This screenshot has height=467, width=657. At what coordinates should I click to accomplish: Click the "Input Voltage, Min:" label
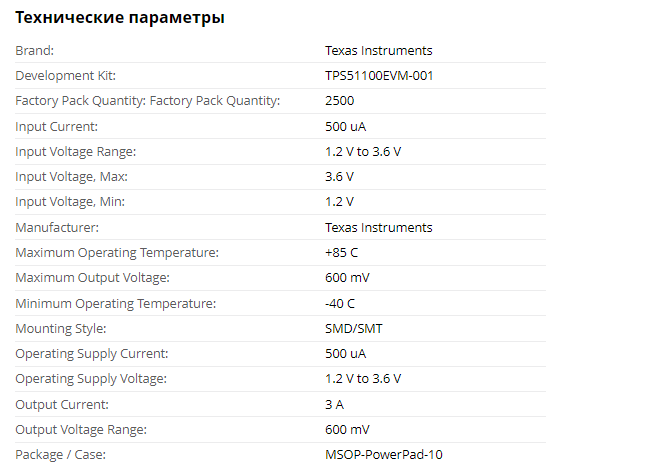(x=70, y=202)
